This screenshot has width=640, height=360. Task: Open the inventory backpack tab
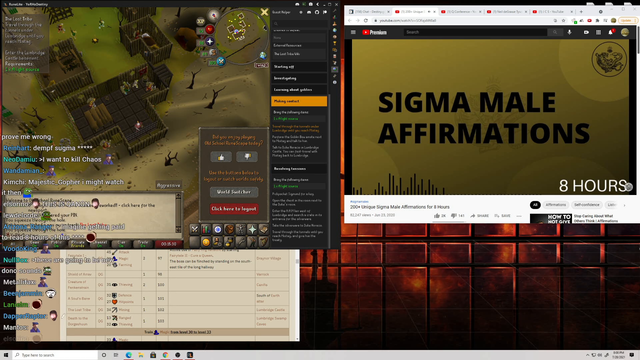pyautogui.click(x=229, y=229)
